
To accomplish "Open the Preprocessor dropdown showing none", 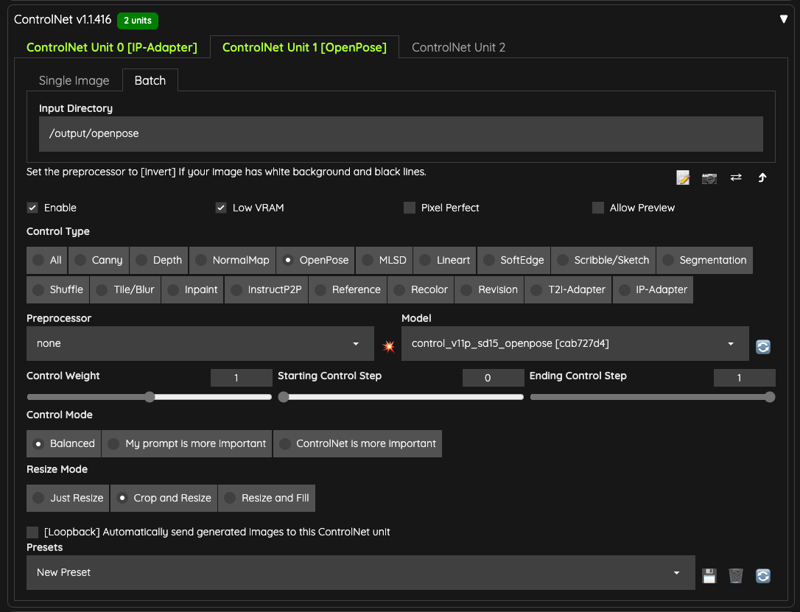I will tap(200, 343).
